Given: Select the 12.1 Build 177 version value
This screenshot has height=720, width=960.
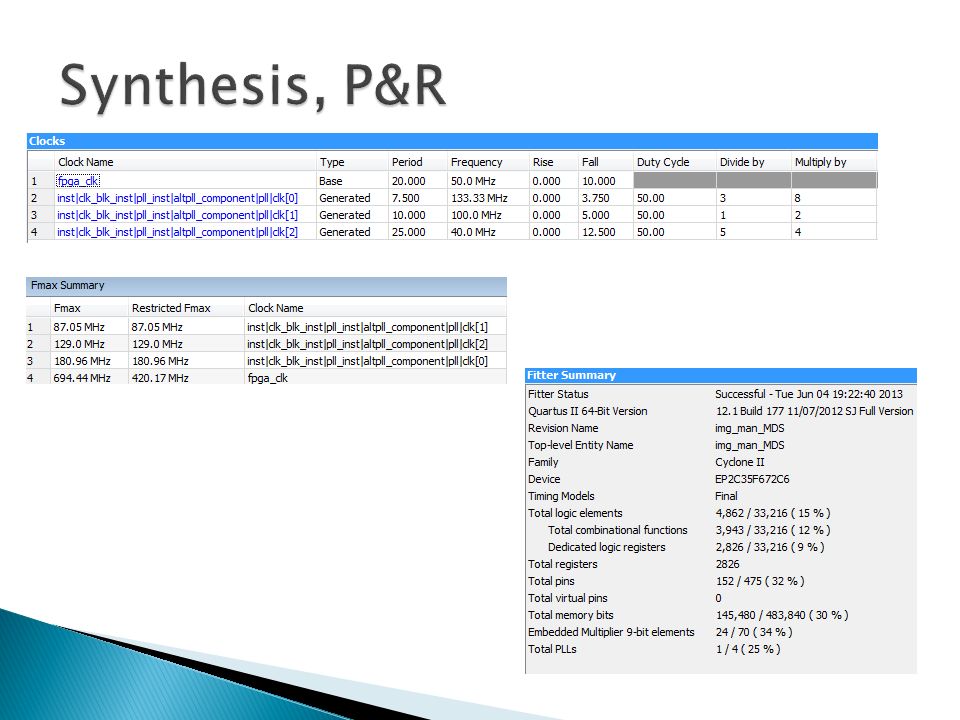Looking at the screenshot, I should click(x=814, y=412).
